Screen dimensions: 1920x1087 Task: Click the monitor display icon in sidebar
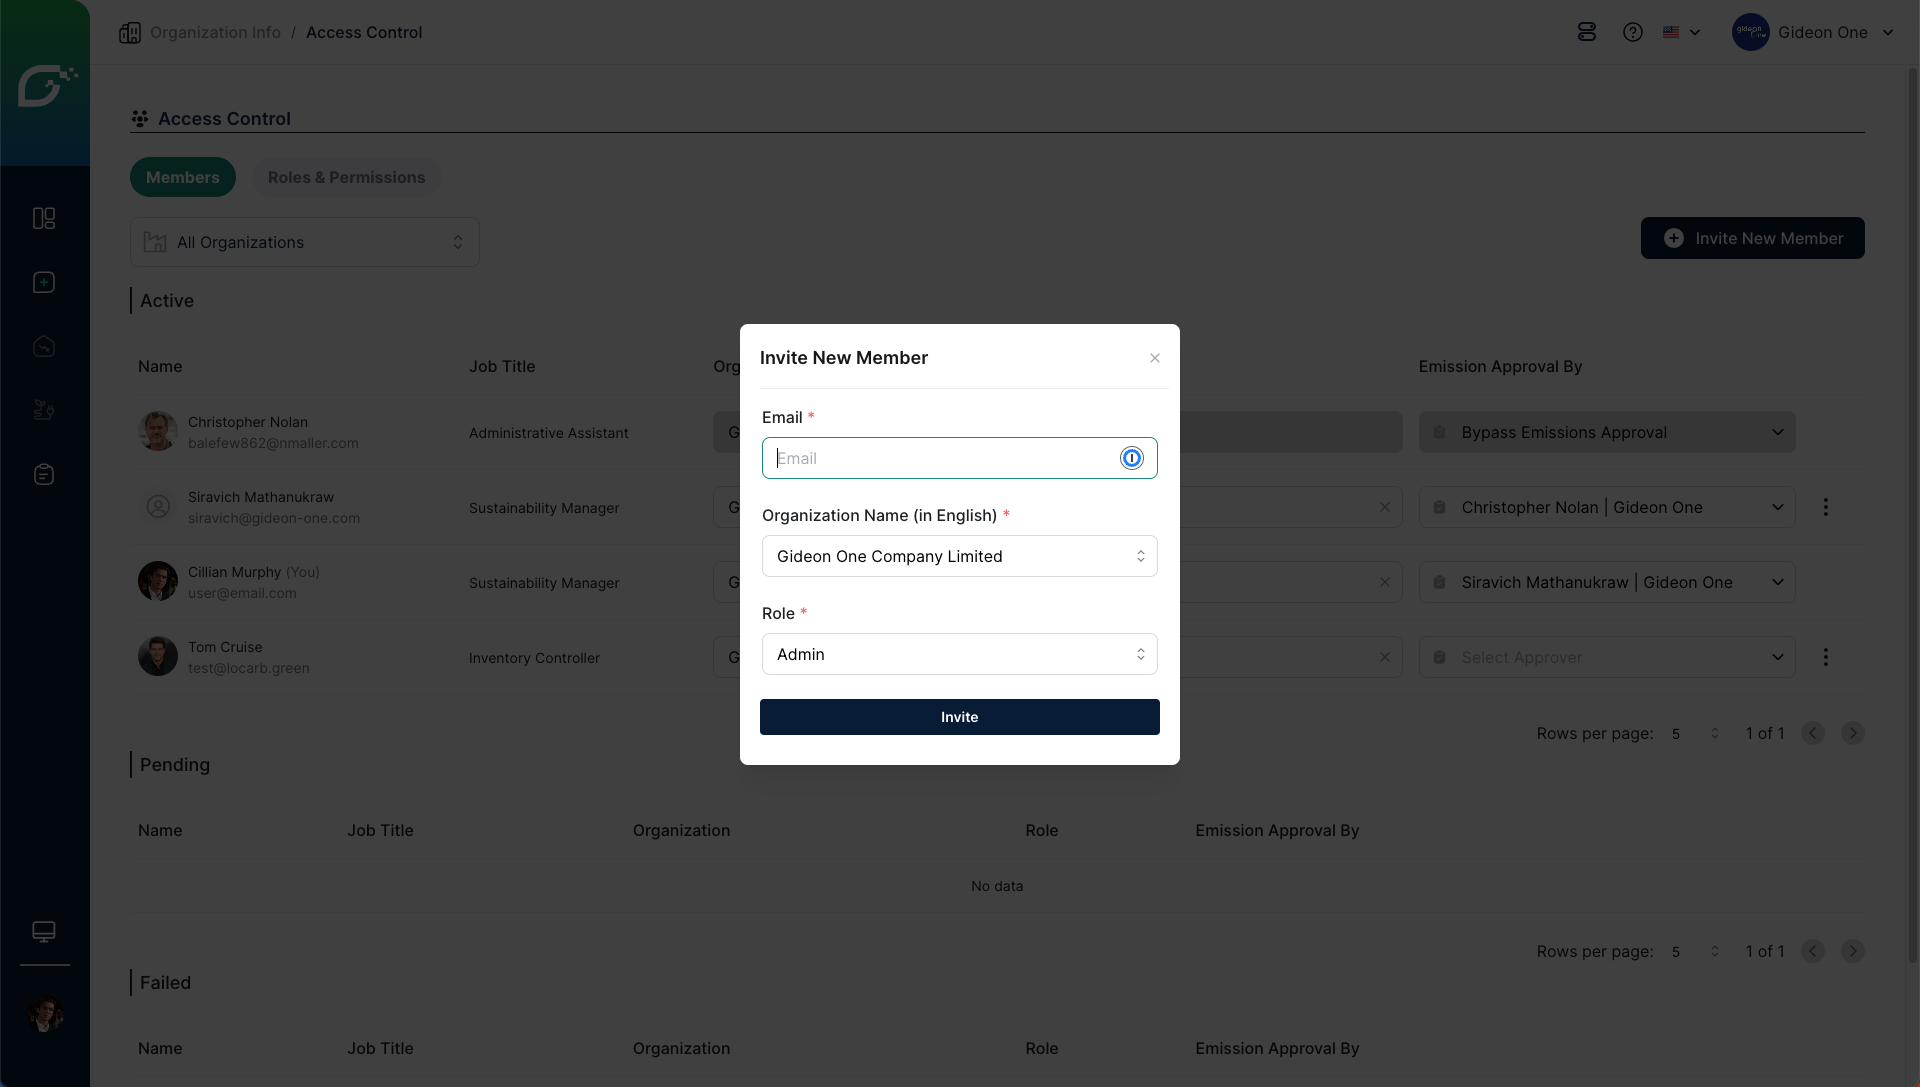[x=44, y=931]
